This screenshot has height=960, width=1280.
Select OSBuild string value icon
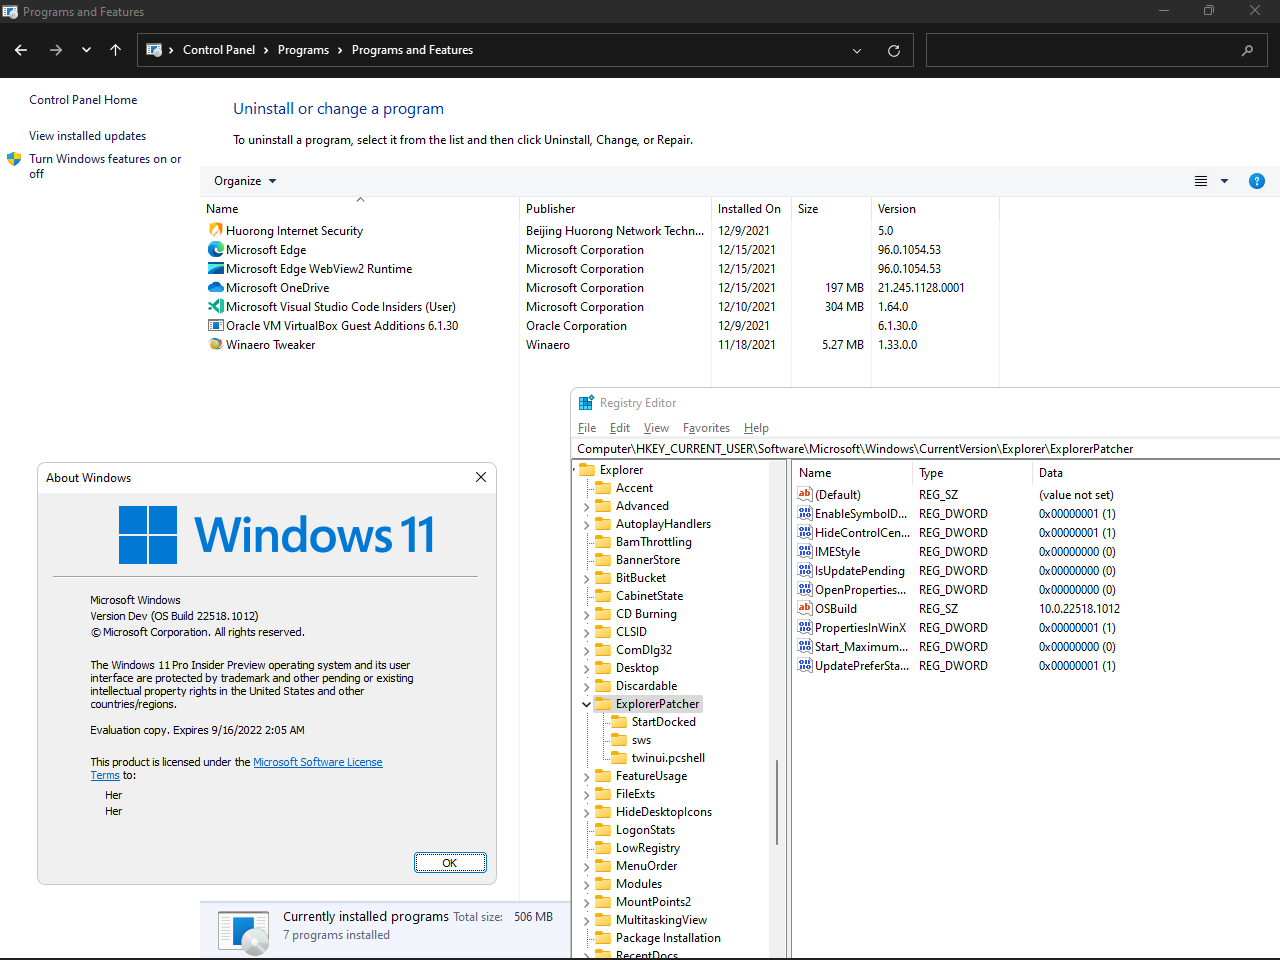(x=805, y=608)
